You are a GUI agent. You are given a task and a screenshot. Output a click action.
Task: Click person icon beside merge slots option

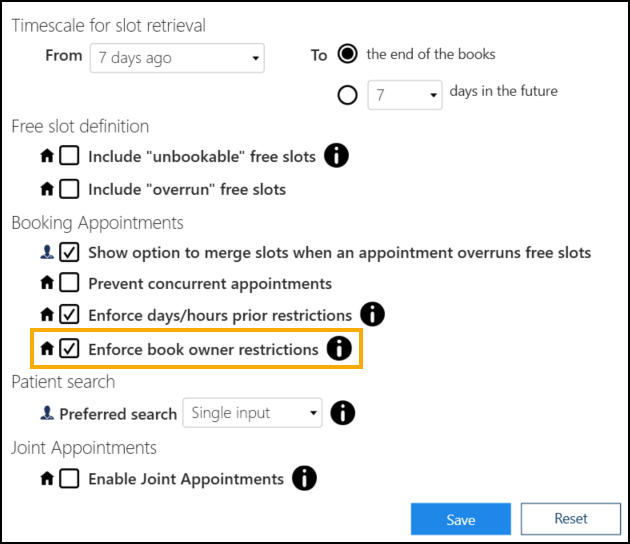tap(46, 252)
